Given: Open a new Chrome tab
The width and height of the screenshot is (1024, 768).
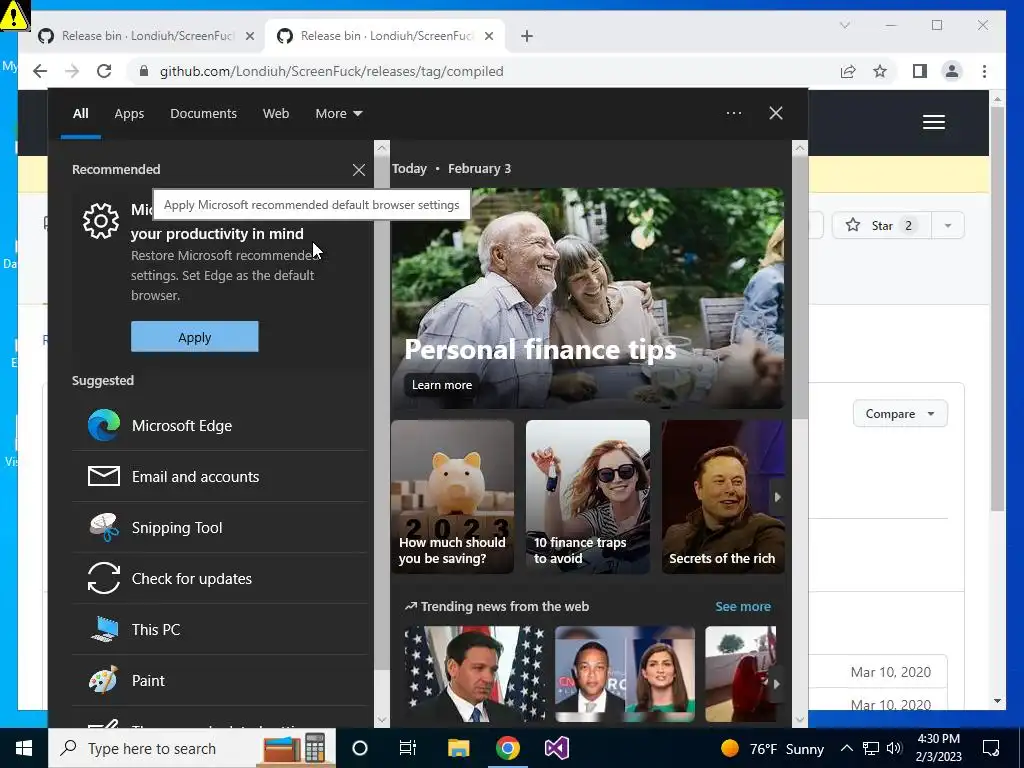Looking at the screenshot, I should click(527, 36).
